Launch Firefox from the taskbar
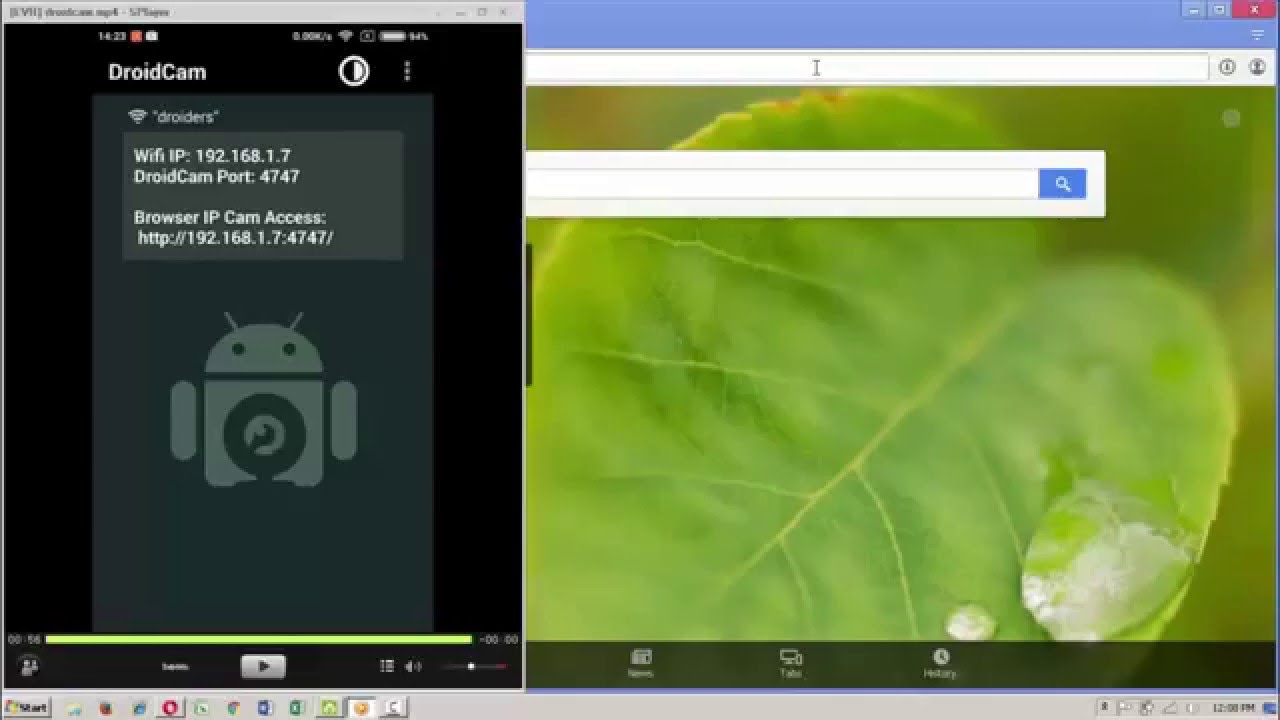The width and height of the screenshot is (1280, 720). (106, 708)
